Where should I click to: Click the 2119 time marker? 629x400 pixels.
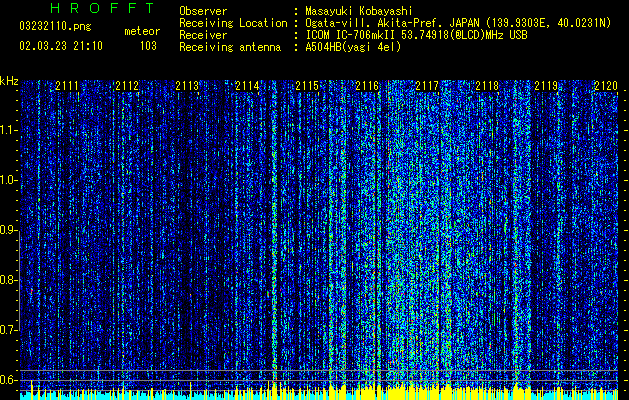coord(546,86)
